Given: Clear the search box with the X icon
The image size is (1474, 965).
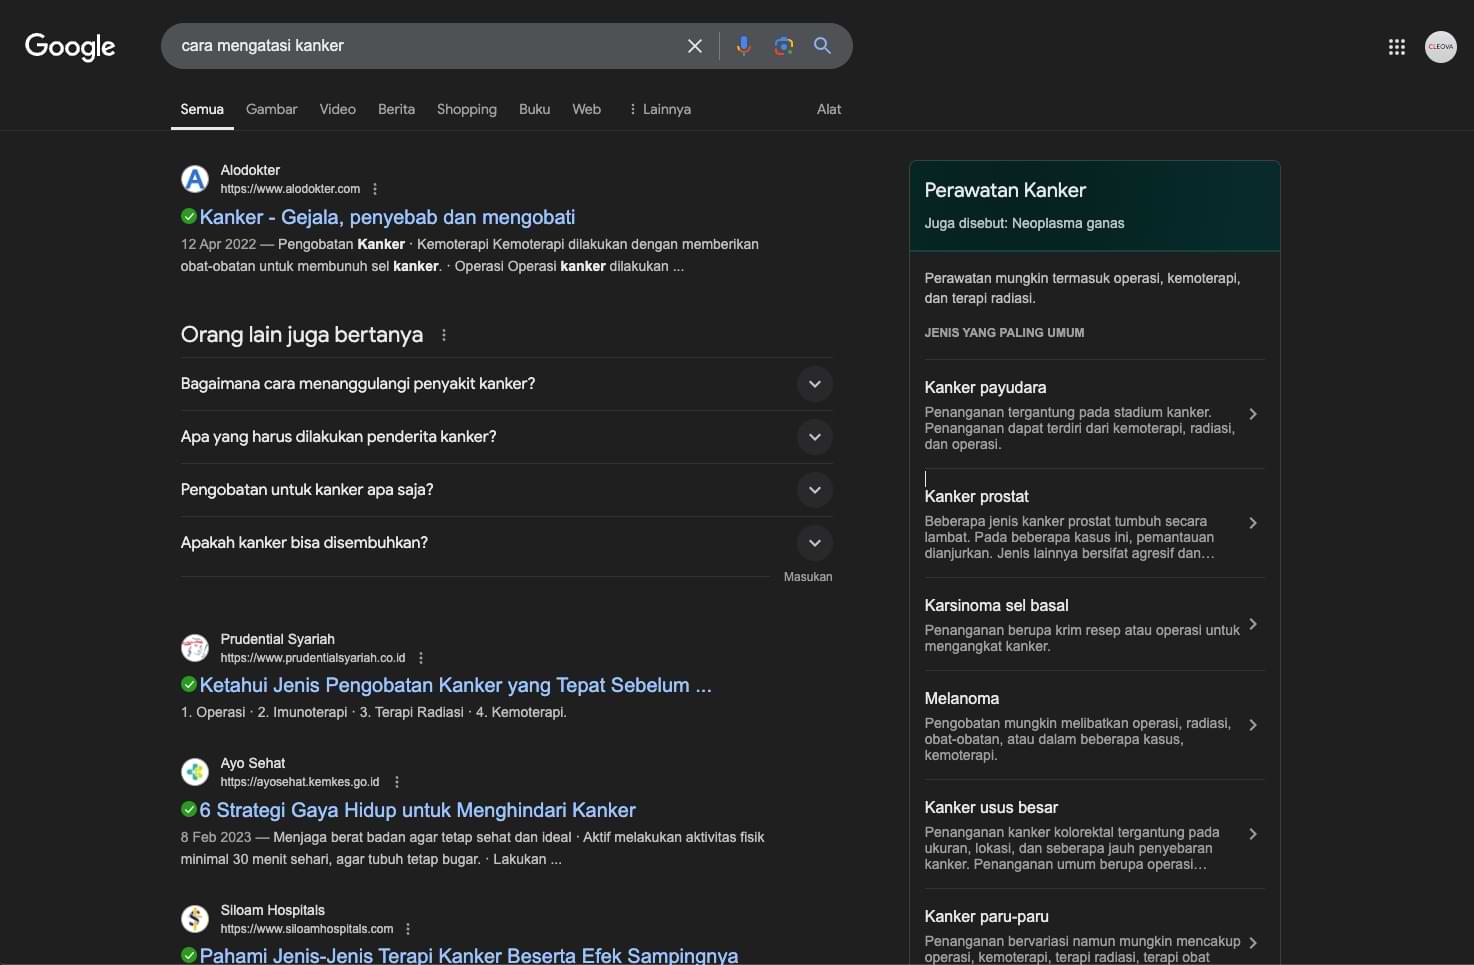Looking at the screenshot, I should pos(695,46).
